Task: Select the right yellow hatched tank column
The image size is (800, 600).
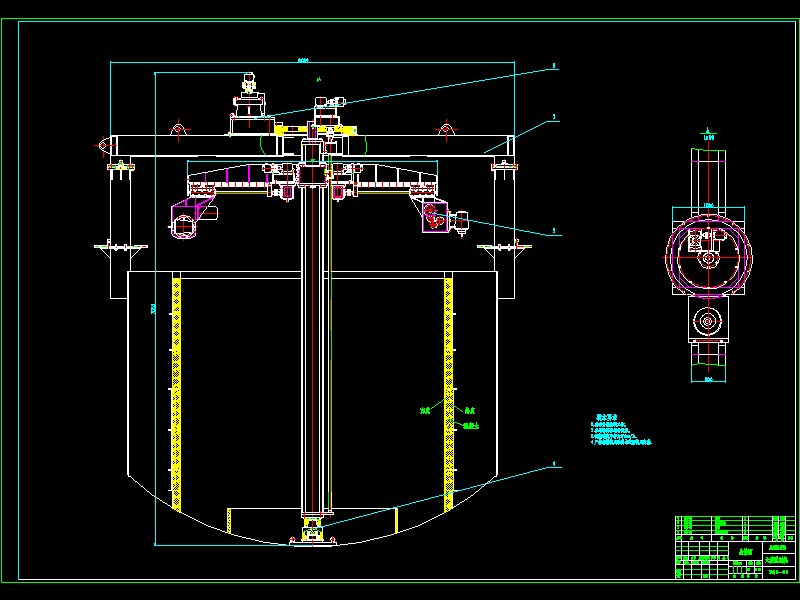Action: point(448,394)
